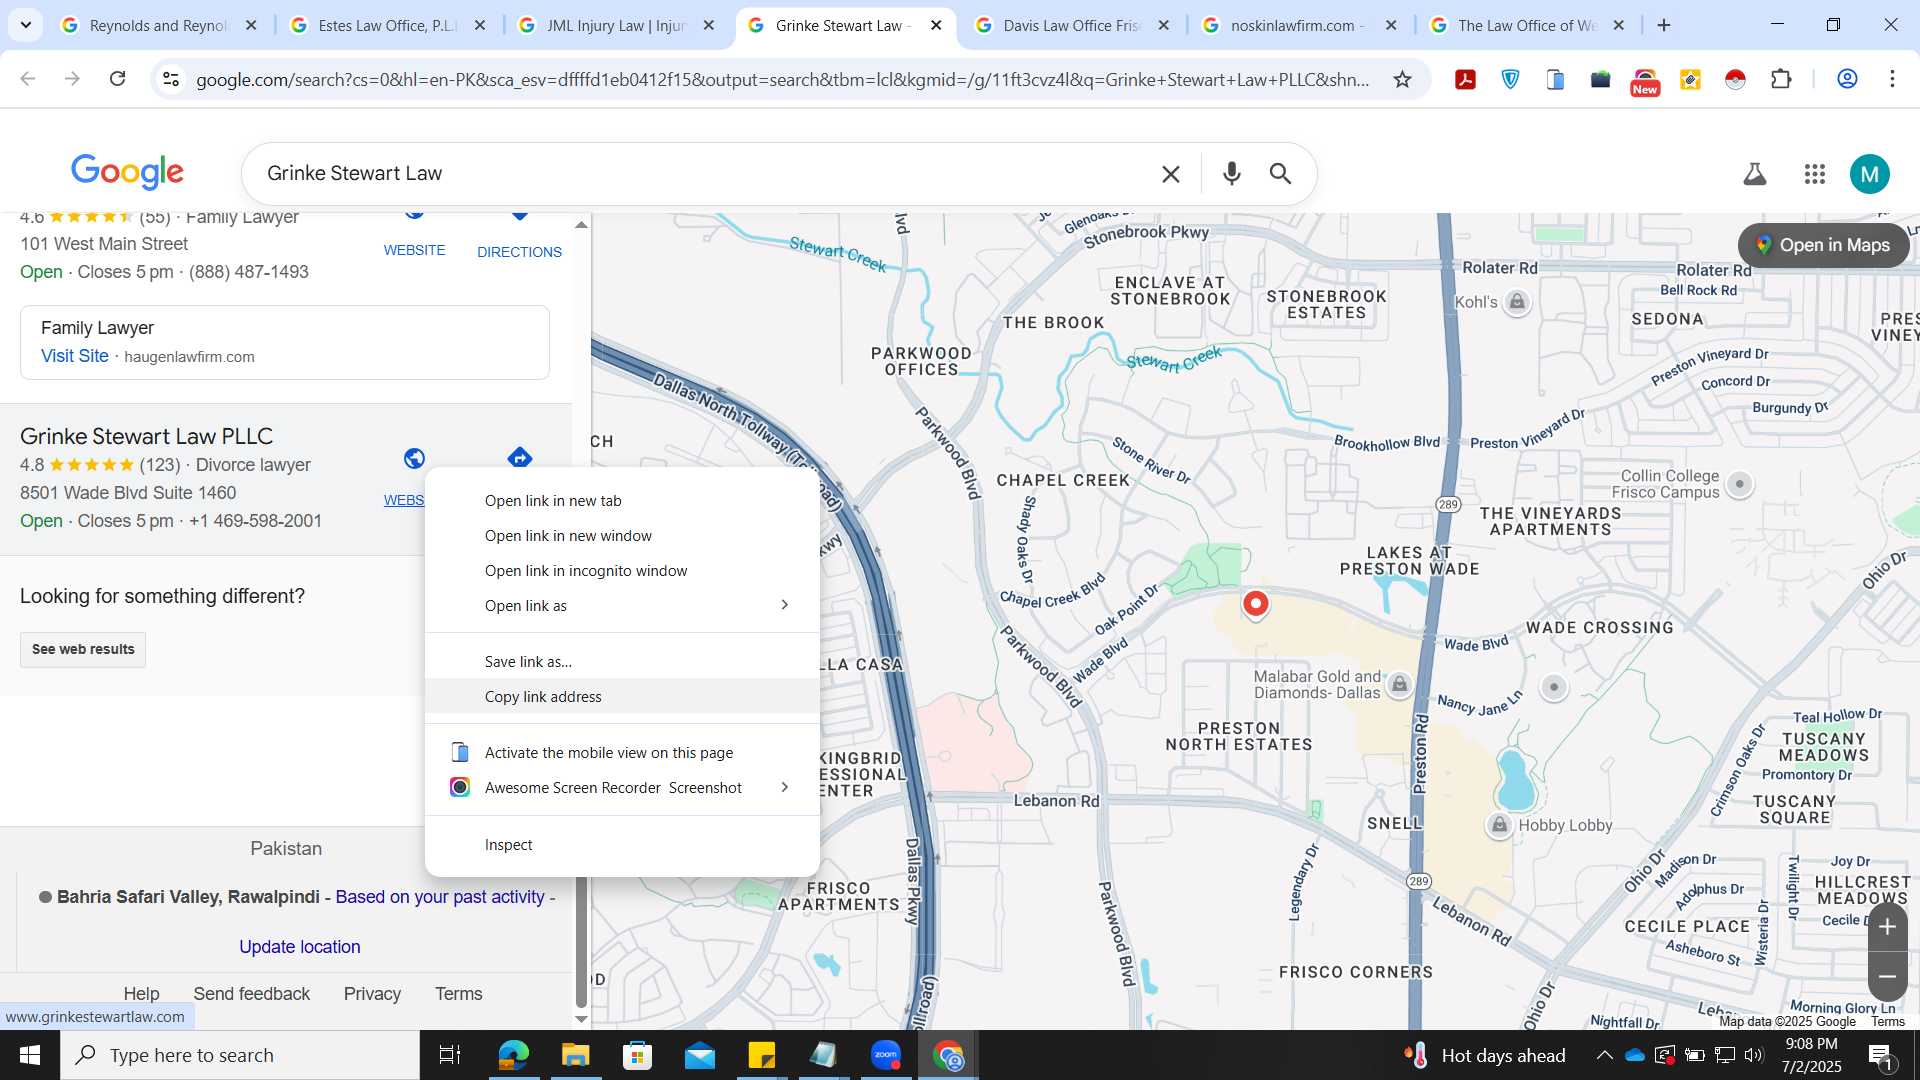
Task: Open Microsoft Edge from the taskbar
Action: click(x=513, y=1055)
